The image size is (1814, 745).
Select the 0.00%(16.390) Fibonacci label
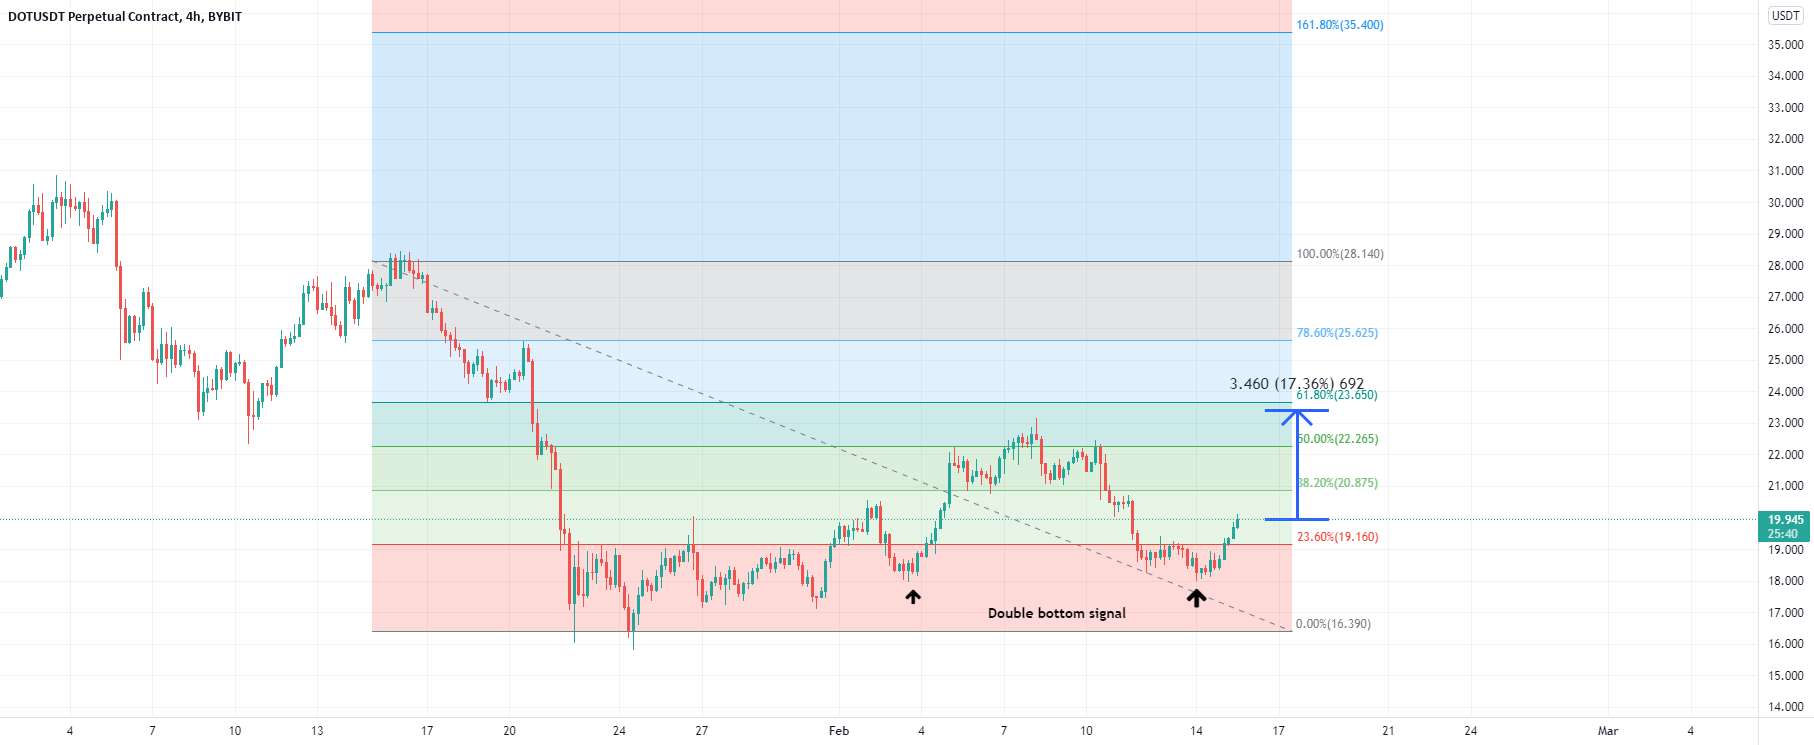tap(1333, 624)
